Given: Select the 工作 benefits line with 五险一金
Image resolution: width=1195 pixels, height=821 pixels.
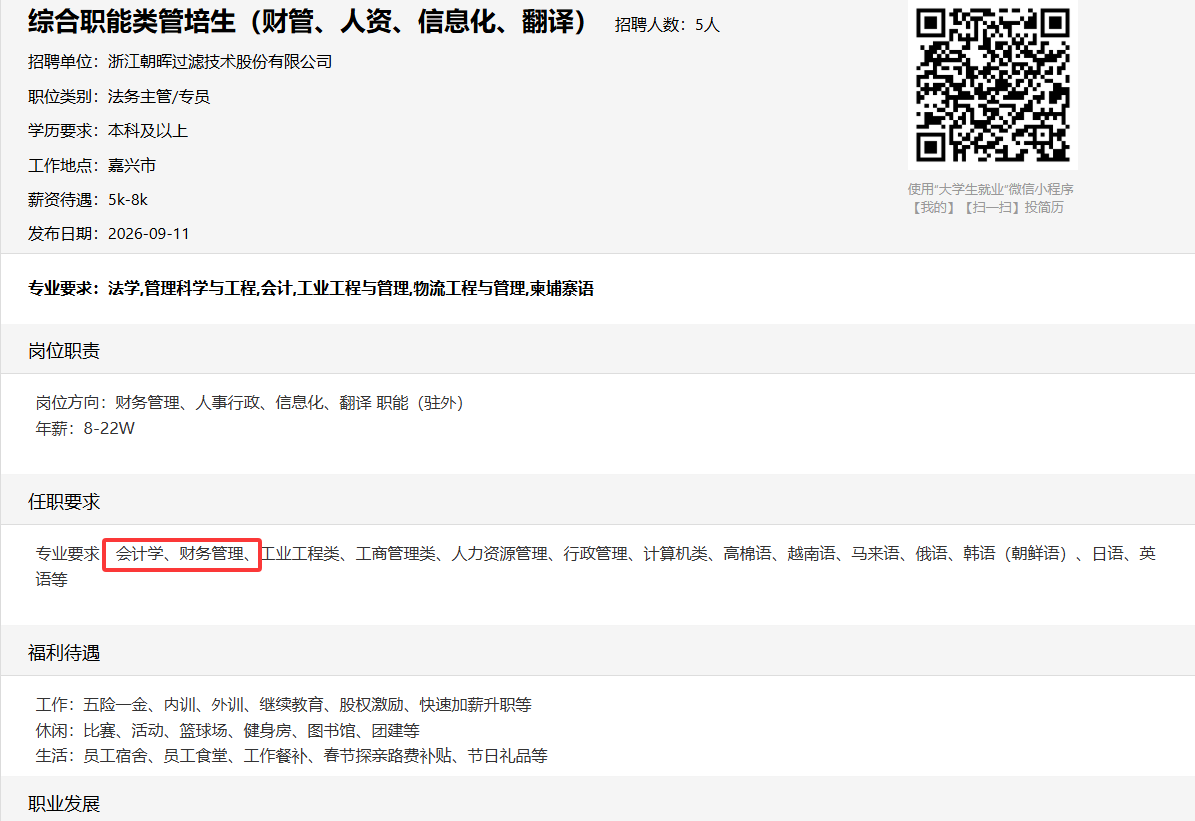Looking at the screenshot, I should (x=284, y=704).
